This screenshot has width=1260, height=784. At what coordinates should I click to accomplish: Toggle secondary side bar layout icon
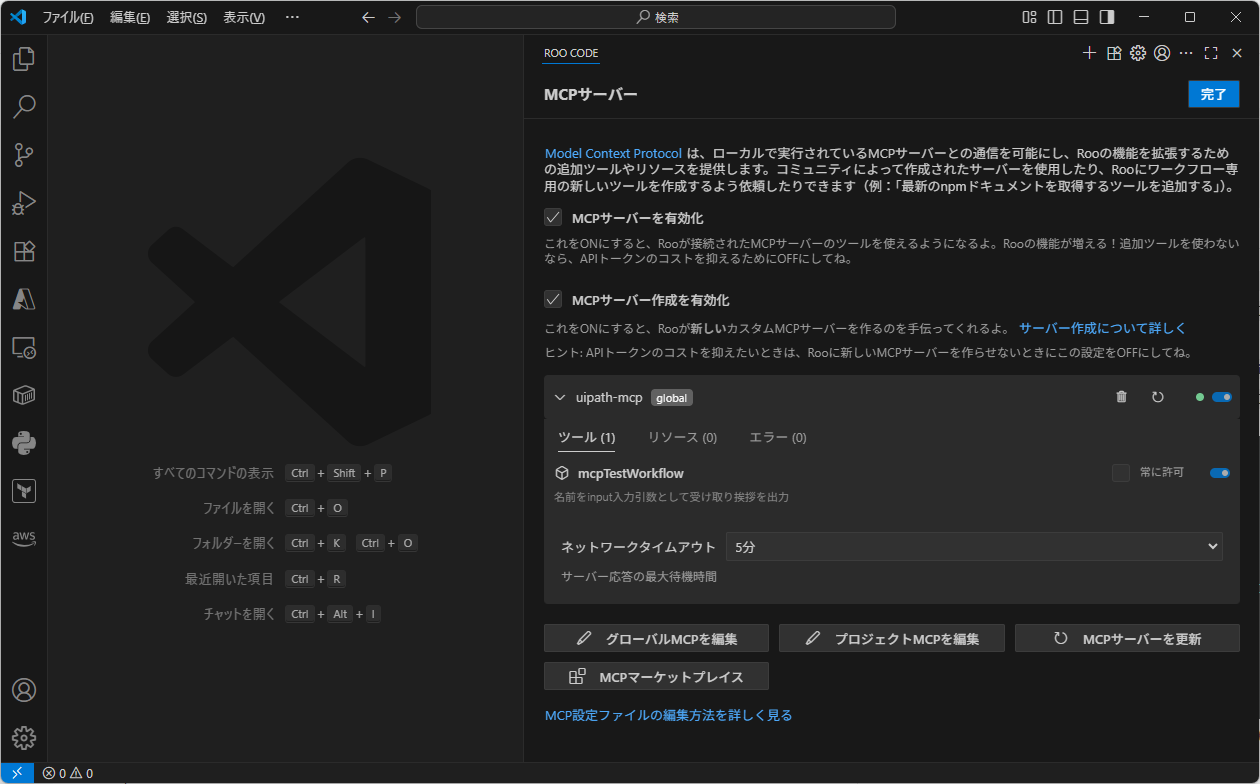1107,17
